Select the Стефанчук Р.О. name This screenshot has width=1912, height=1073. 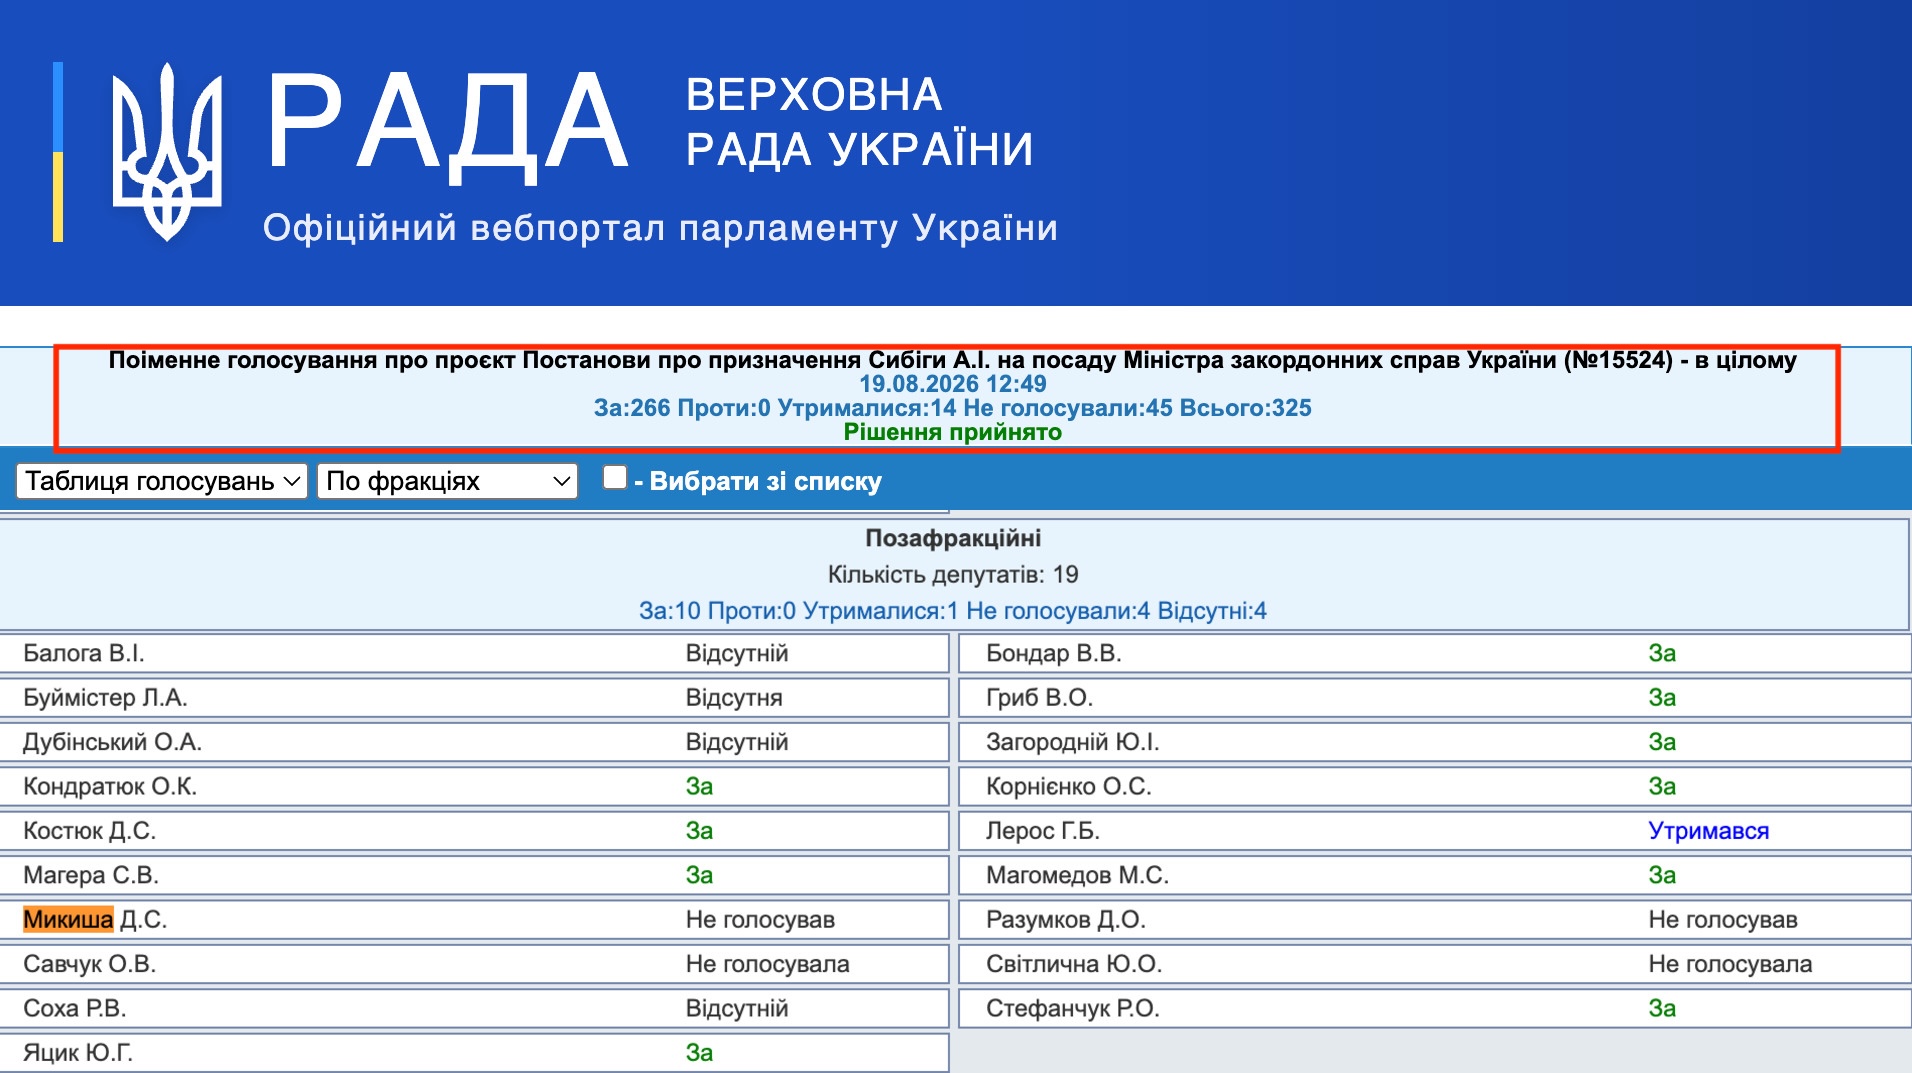pyautogui.click(x=1073, y=1008)
